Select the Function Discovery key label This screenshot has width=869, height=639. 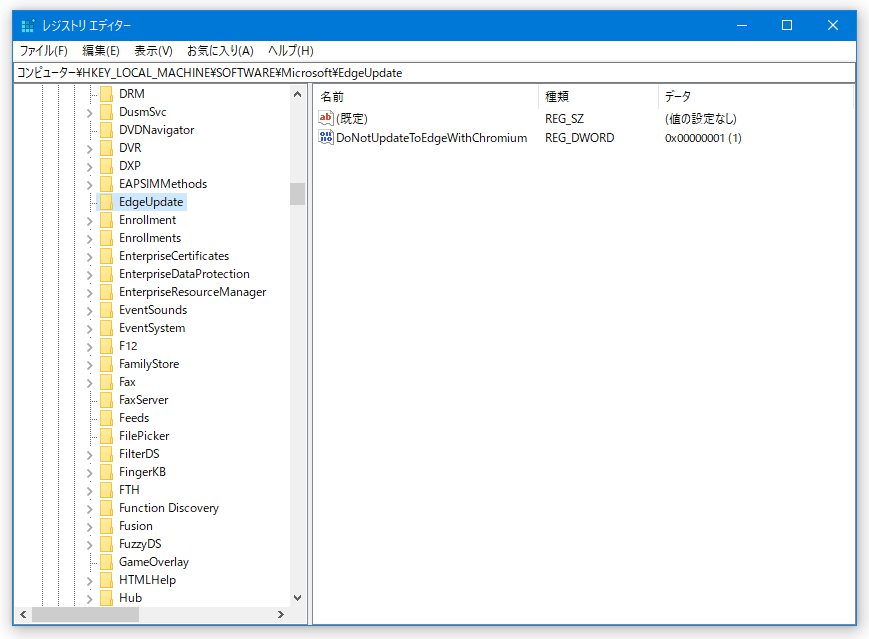[x=168, y=508]
